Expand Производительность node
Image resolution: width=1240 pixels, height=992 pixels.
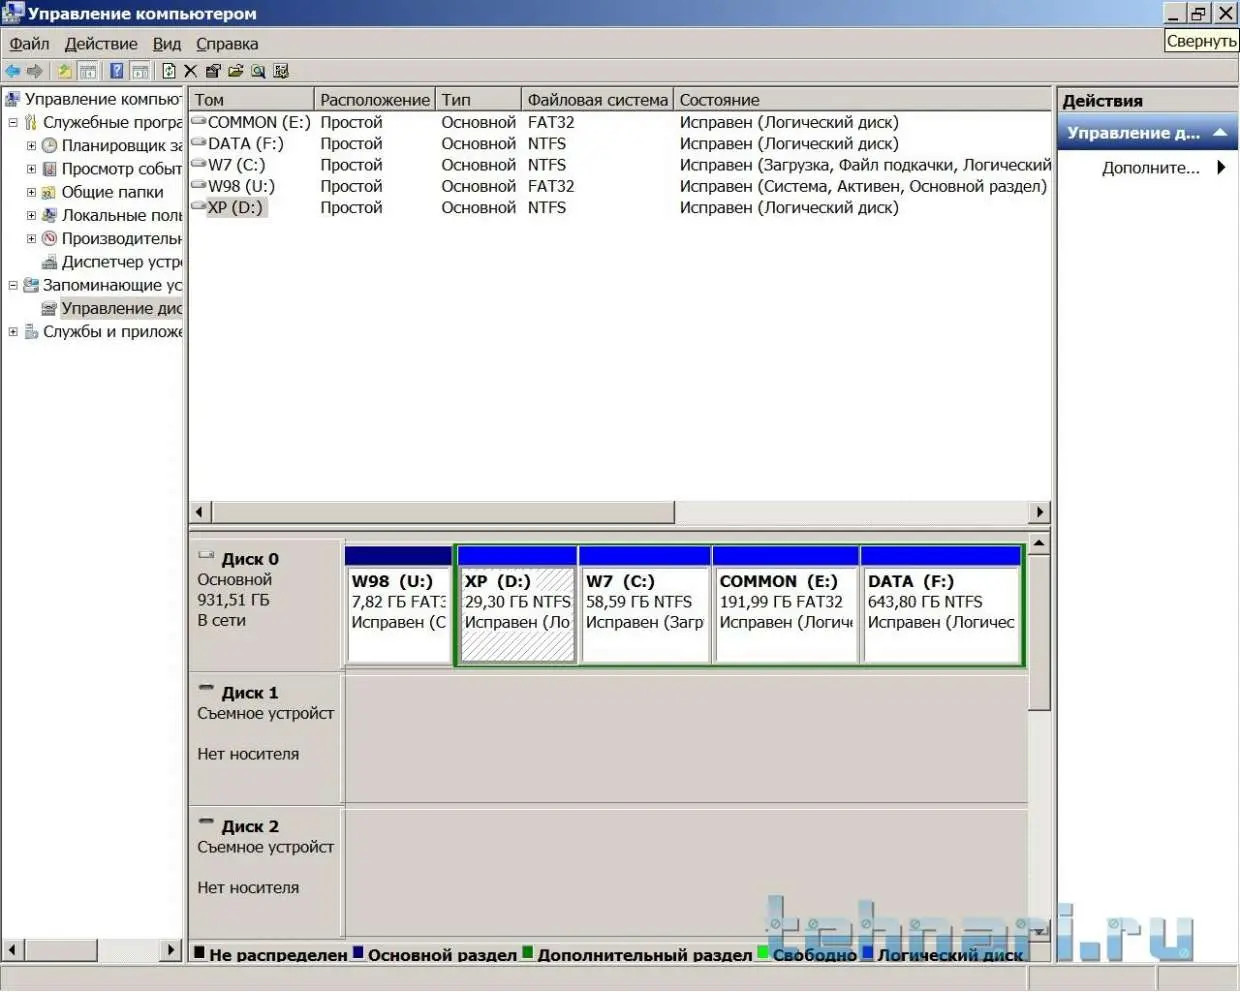pyautogui.click(x=31, y=239)
